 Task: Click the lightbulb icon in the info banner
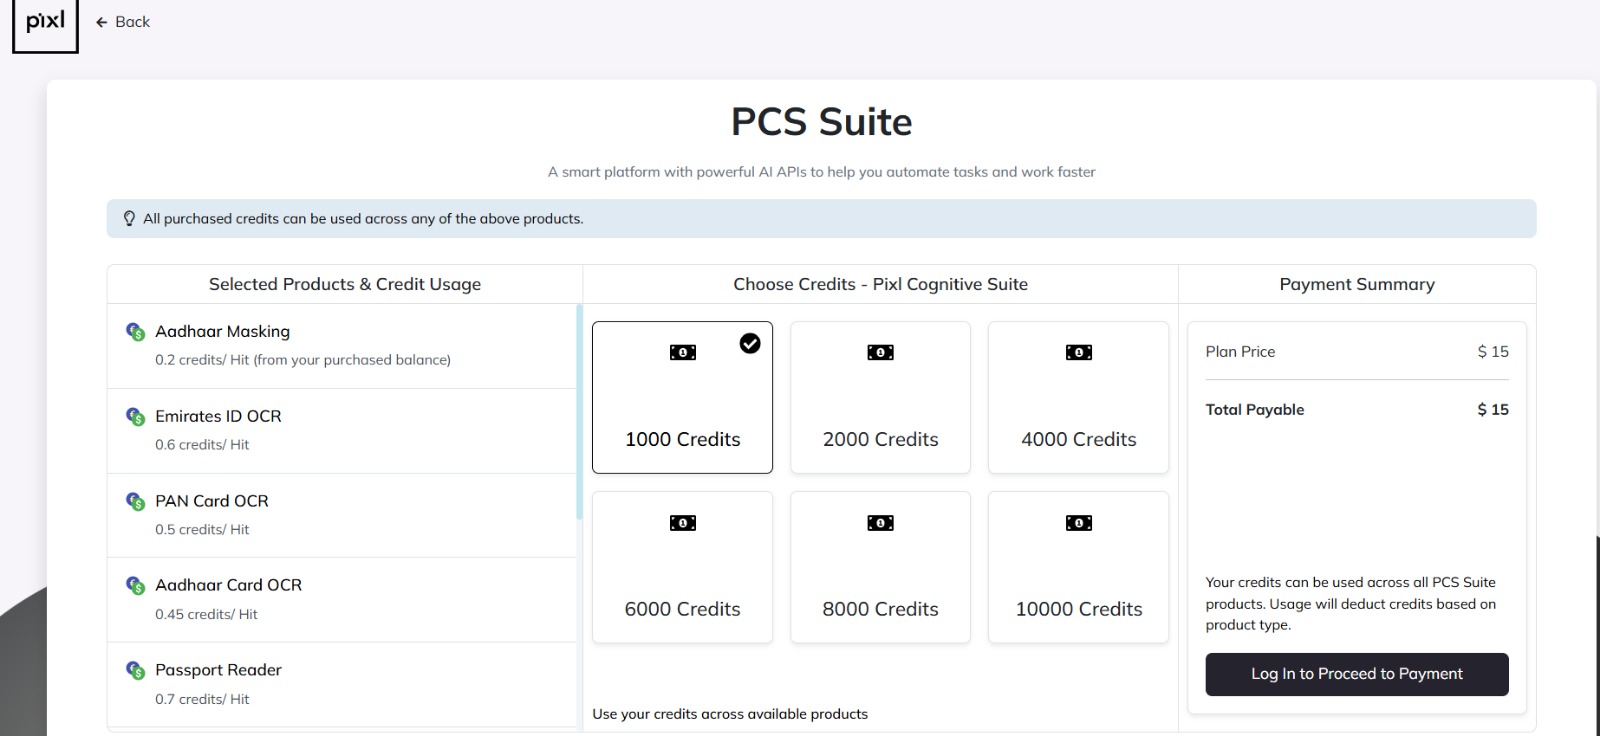point(129,219)
